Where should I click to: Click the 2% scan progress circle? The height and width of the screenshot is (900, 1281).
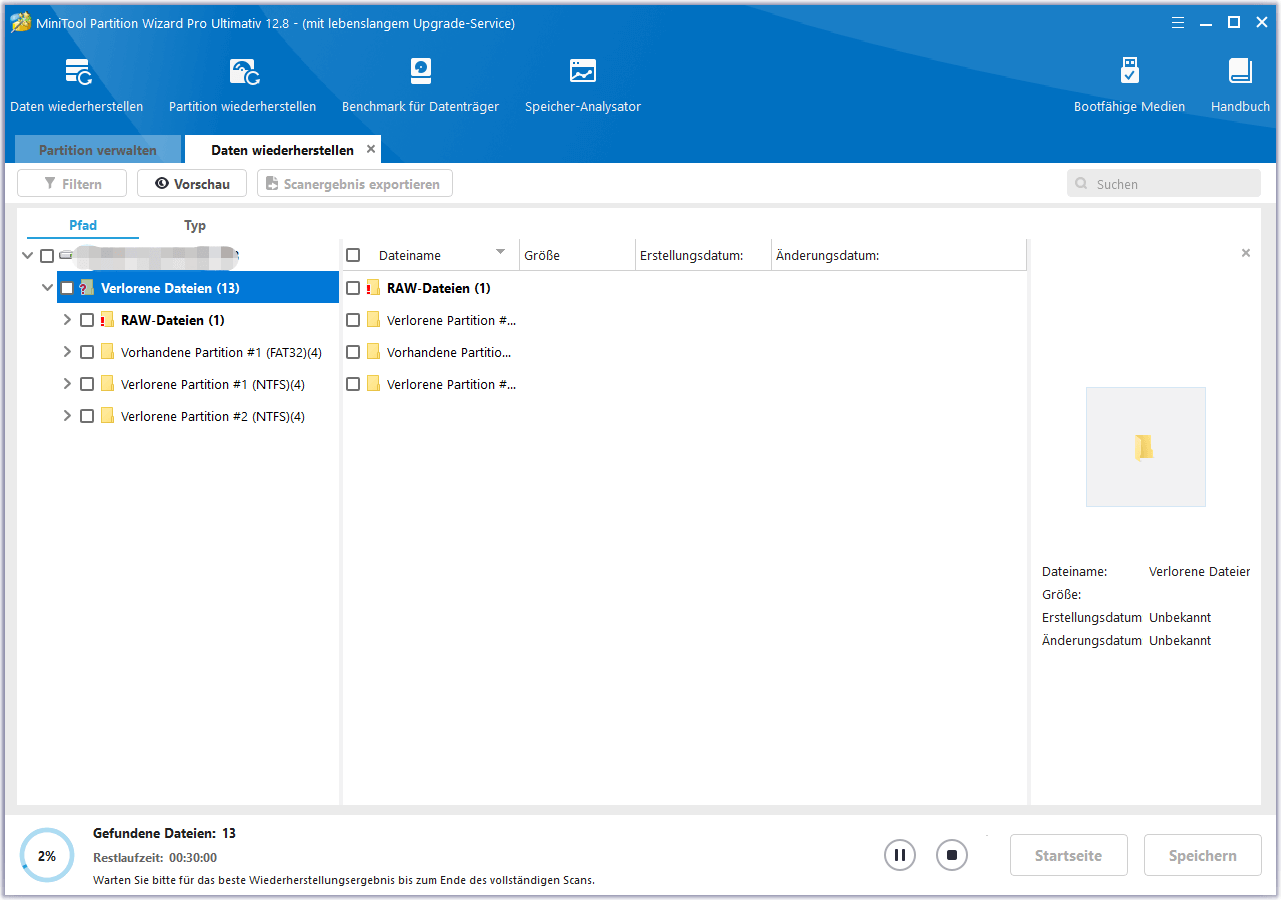pos(47,856)
